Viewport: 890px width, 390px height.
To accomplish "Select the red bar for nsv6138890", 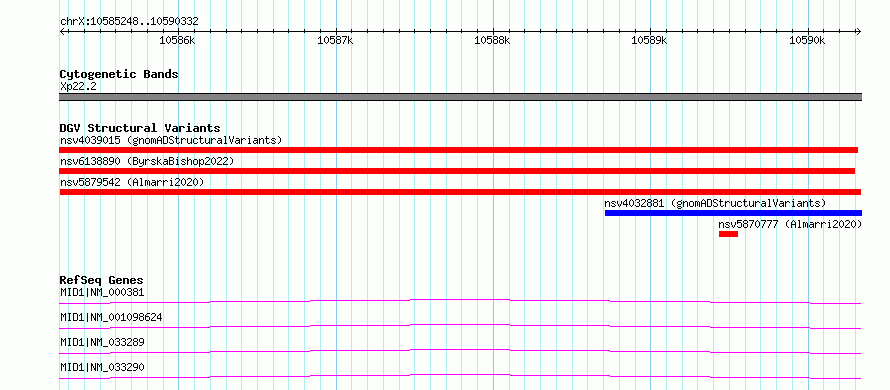I will pos(457,171).
